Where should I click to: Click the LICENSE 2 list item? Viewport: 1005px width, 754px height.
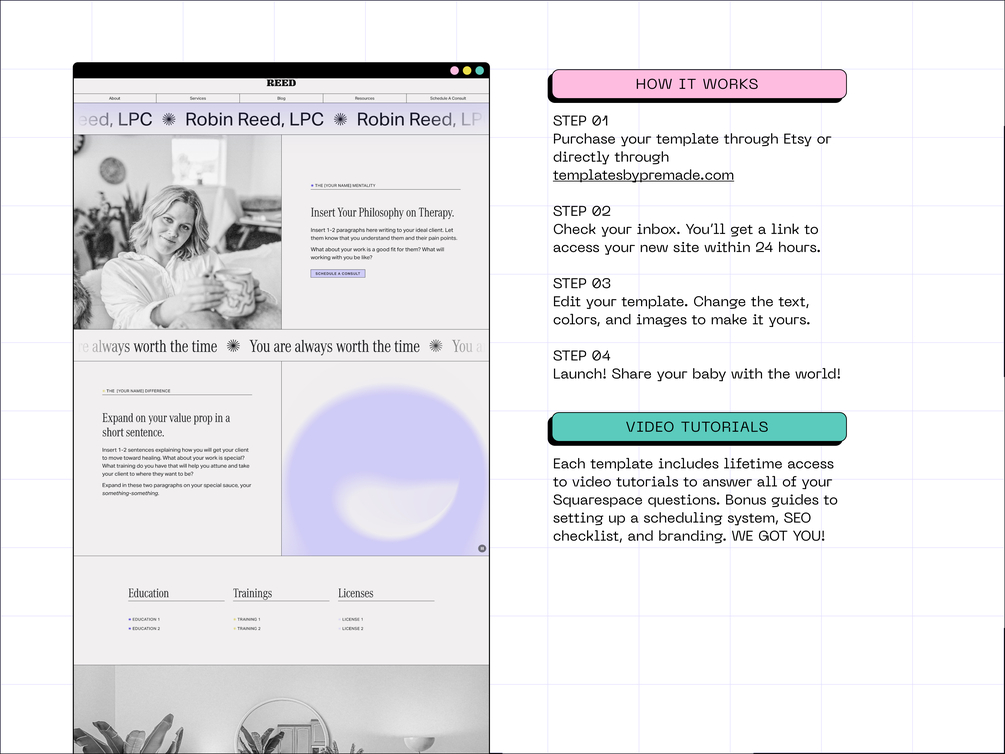coord(351,628)
